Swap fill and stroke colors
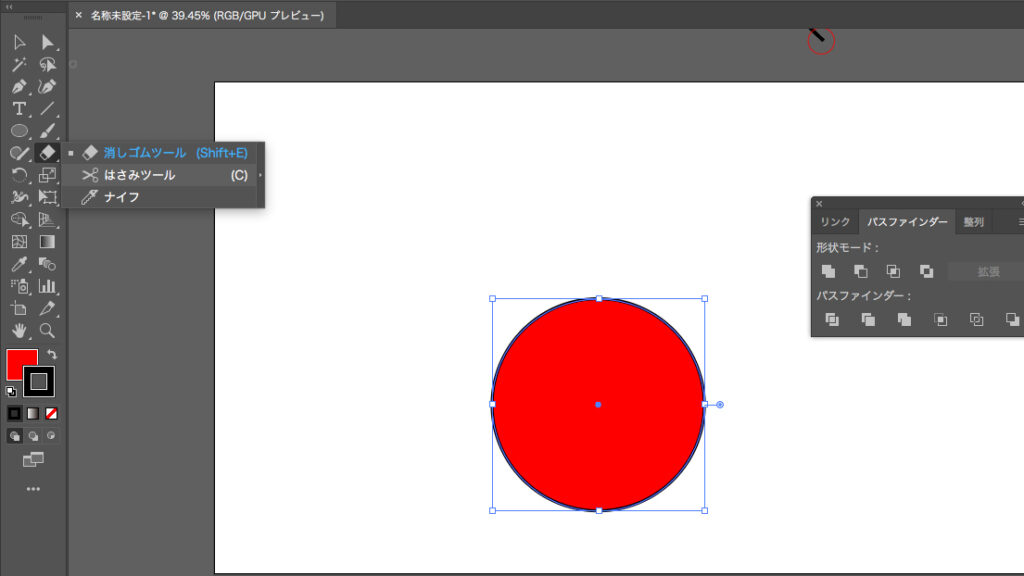Screen dimensions: 1024x576 52,355
